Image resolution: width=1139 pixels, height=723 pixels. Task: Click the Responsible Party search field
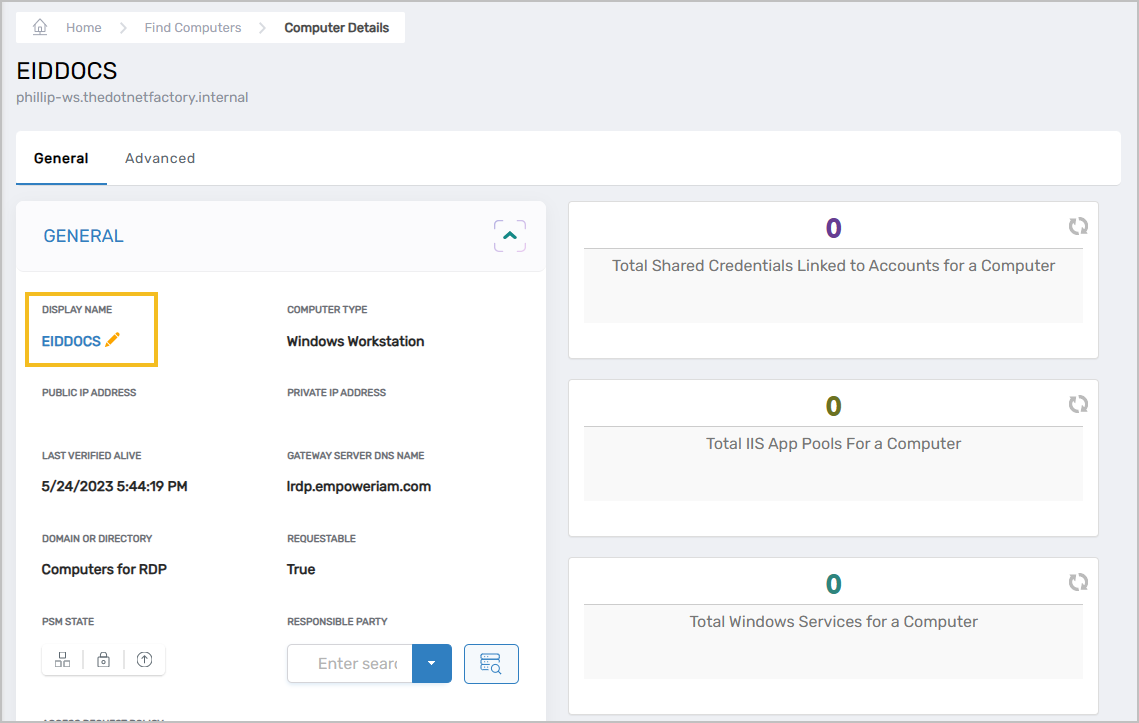[355, 663]
